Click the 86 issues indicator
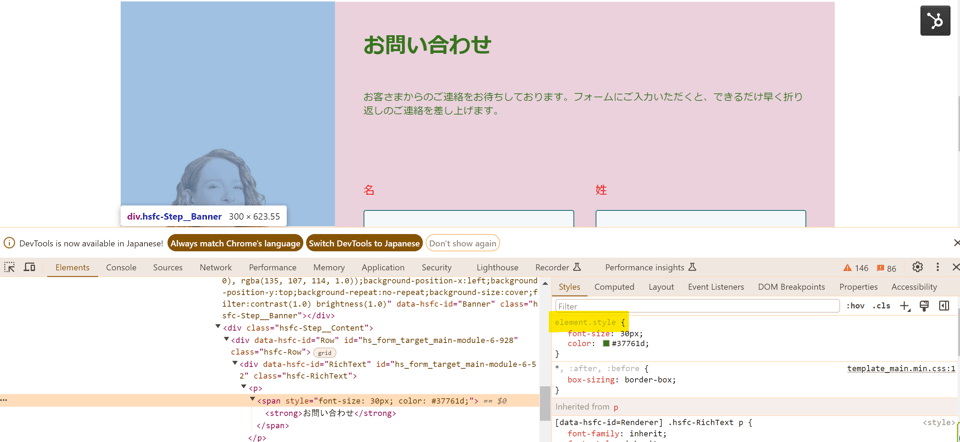 887,268
